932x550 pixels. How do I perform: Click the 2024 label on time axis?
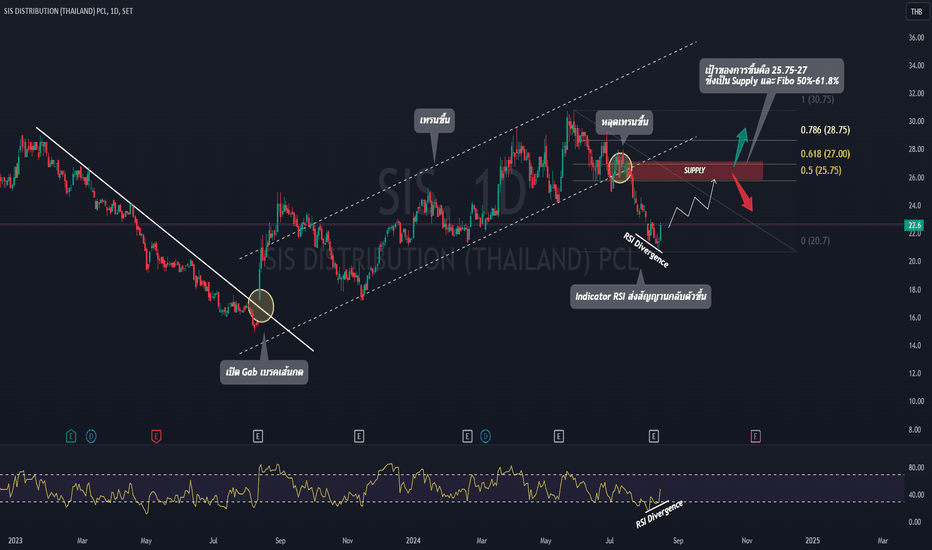click(413, 540)
